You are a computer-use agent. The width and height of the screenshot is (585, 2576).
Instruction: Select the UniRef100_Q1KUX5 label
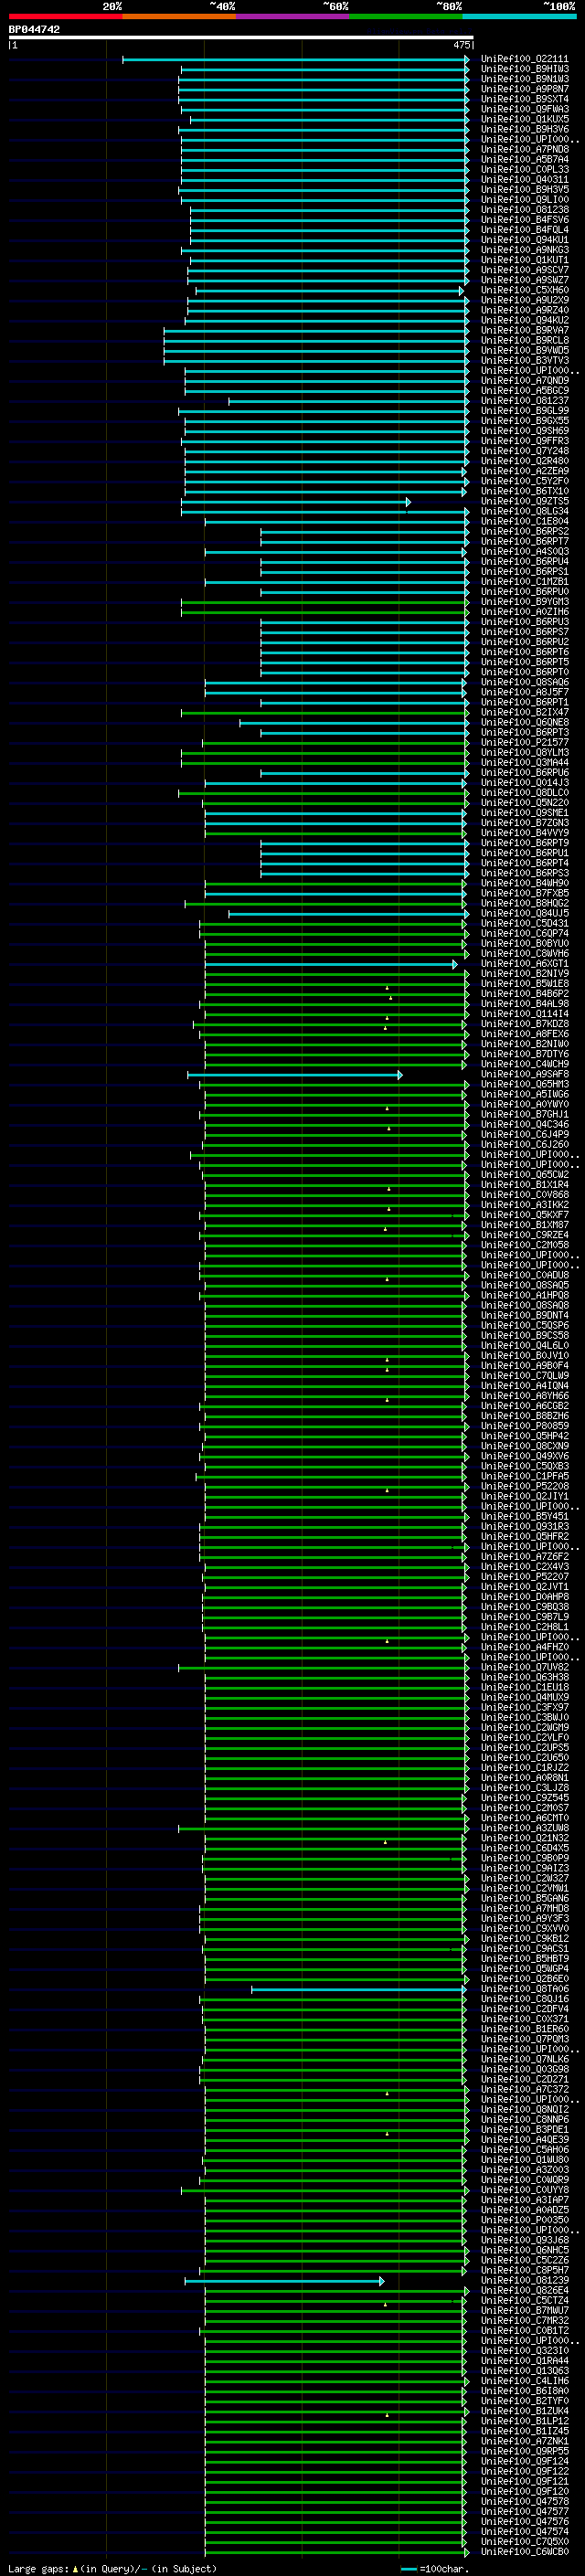[x=524, y=120]
